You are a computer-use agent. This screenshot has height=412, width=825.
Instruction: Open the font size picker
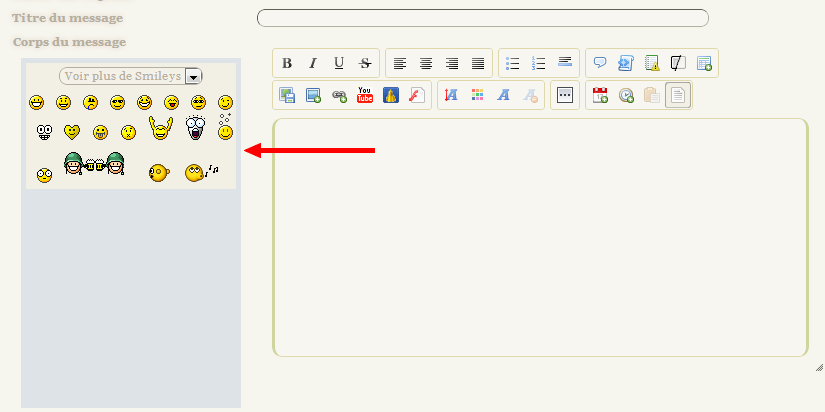pyautogui.click(x=451, y=95)
